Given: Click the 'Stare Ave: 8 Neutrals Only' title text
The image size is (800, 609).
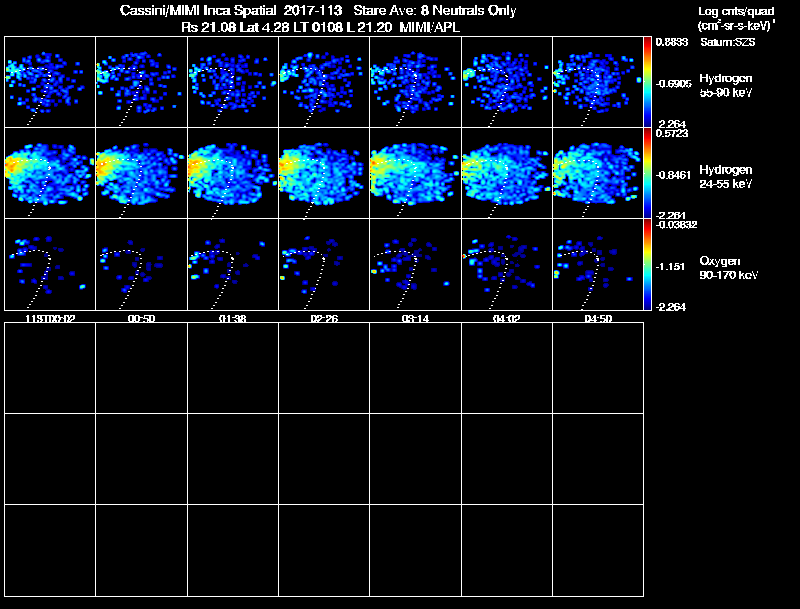Looking at the screenshot, I should (435, 10).
